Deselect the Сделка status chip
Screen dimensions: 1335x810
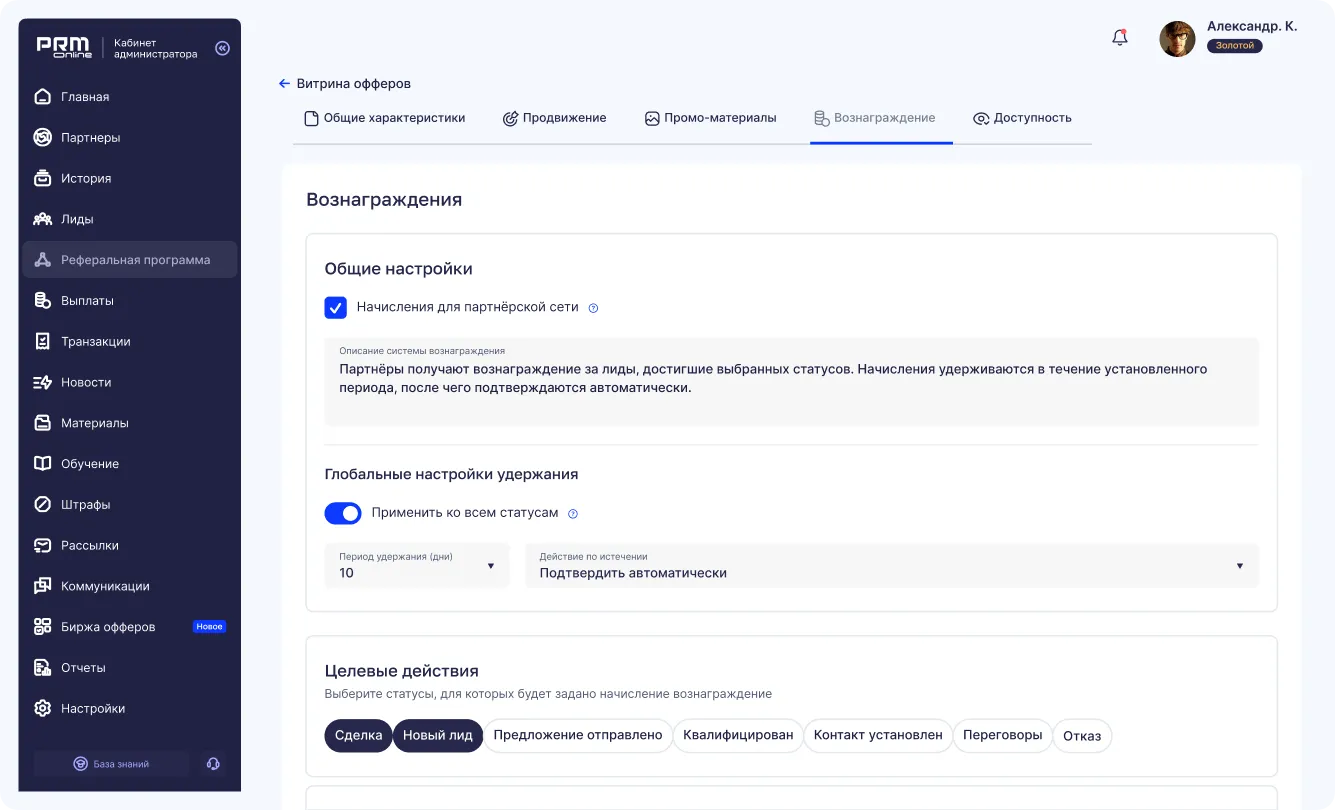(358, 736)
